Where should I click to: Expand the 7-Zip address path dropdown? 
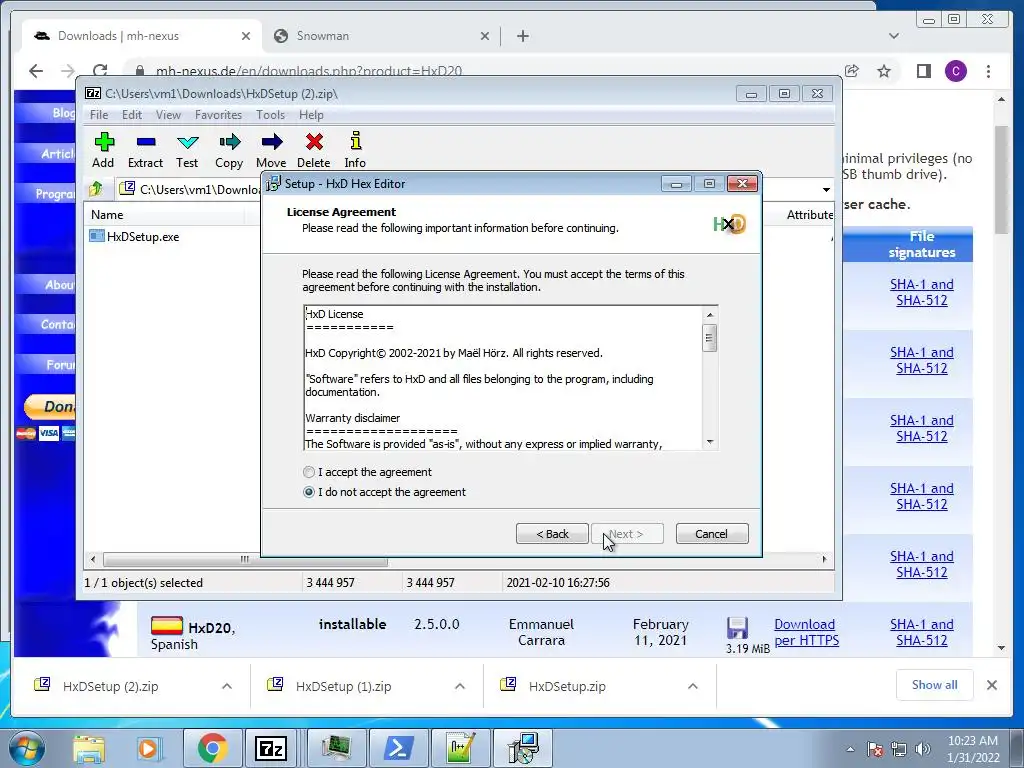[826, 189]
